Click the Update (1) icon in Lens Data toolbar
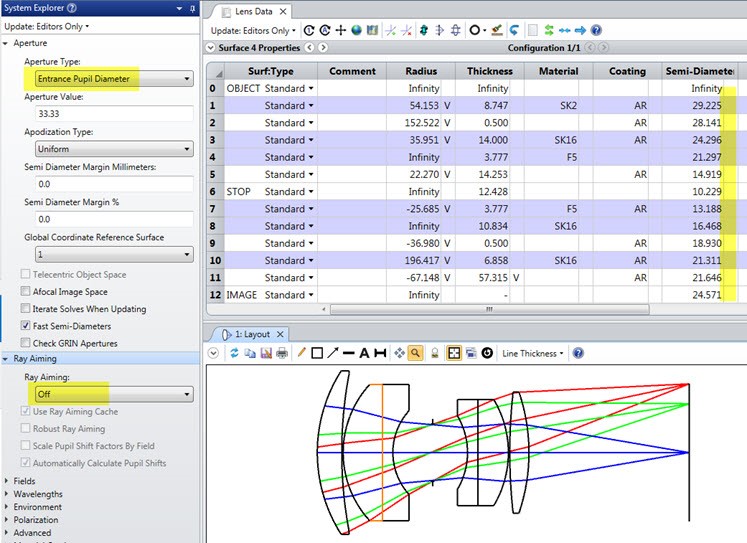Image resolution: width=747 pixels, height=543 pixels. click(x=309, y=30)
